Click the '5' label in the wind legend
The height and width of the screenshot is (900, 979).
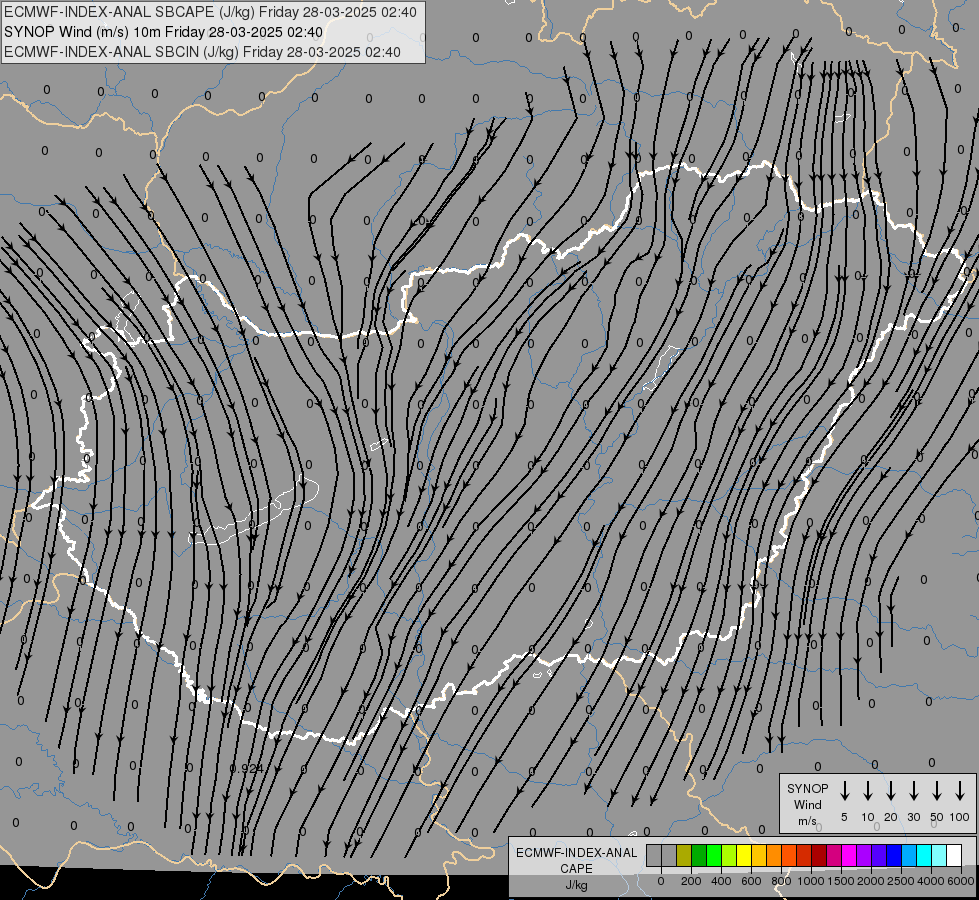(844, 817)
